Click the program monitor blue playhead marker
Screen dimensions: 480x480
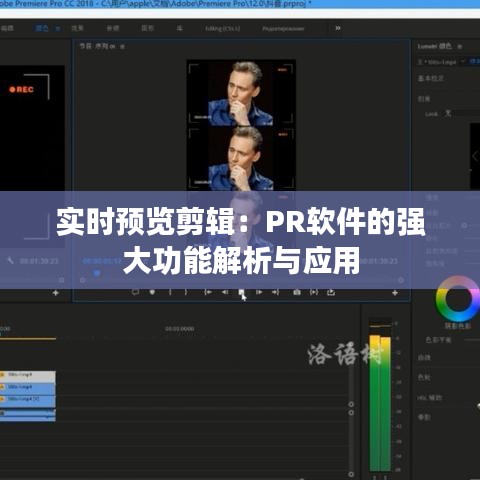click(97, 273)
